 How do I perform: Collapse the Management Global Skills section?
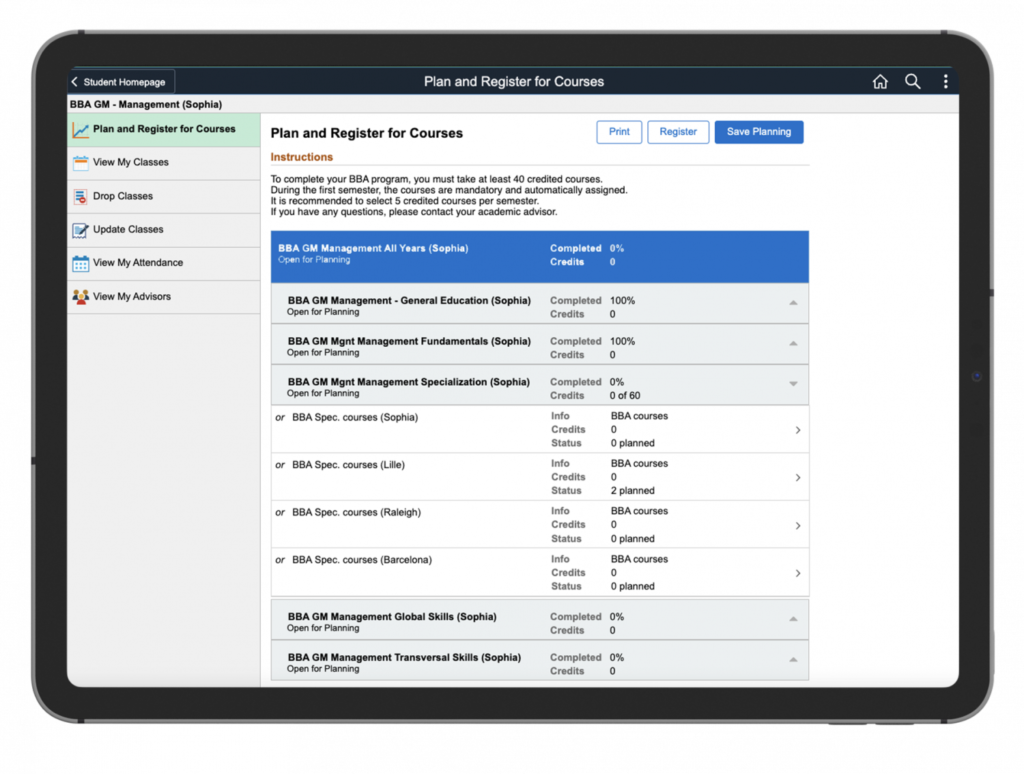[794, 620]
